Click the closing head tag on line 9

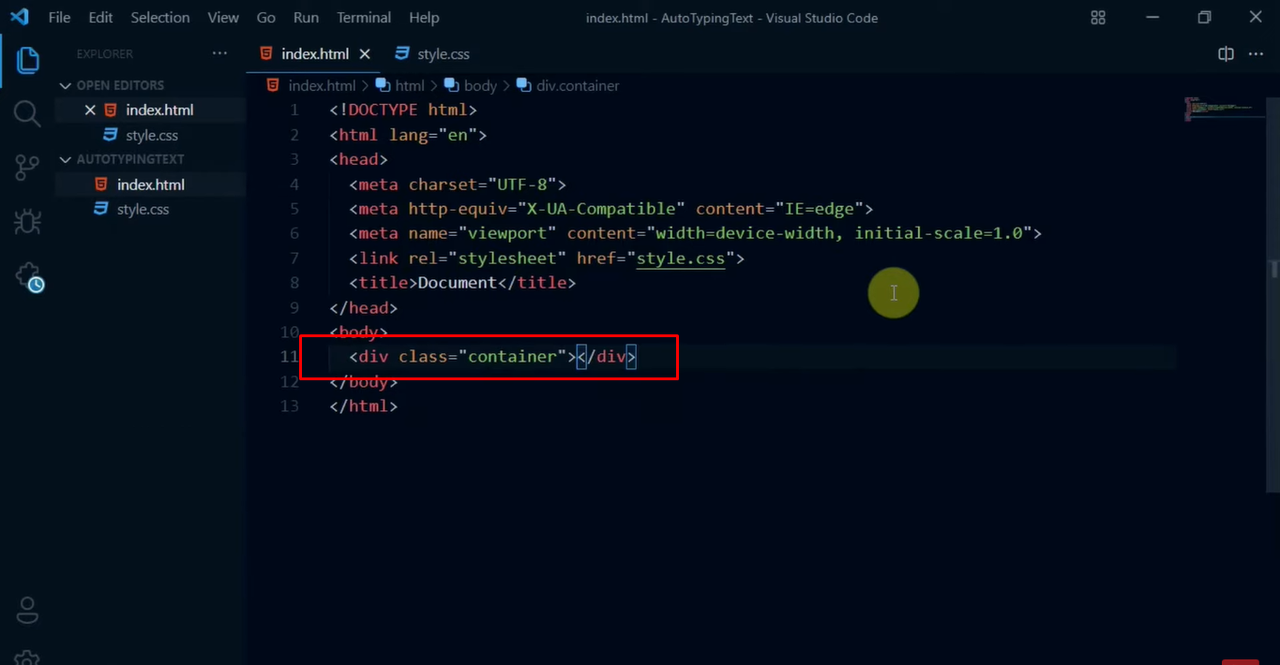point(364,308)
